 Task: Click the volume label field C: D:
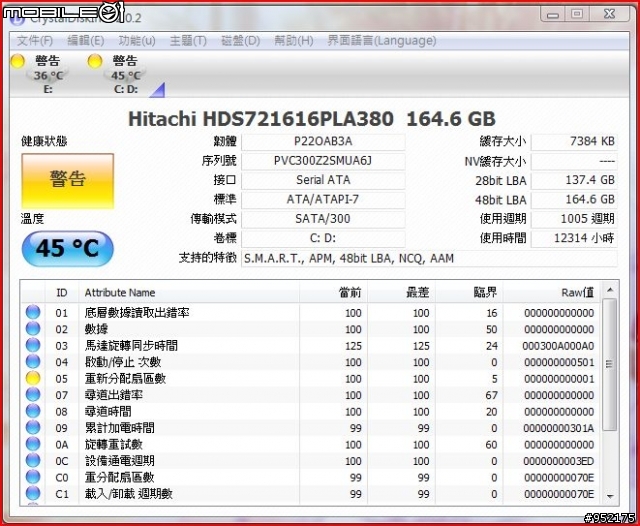tap(323, 238)
